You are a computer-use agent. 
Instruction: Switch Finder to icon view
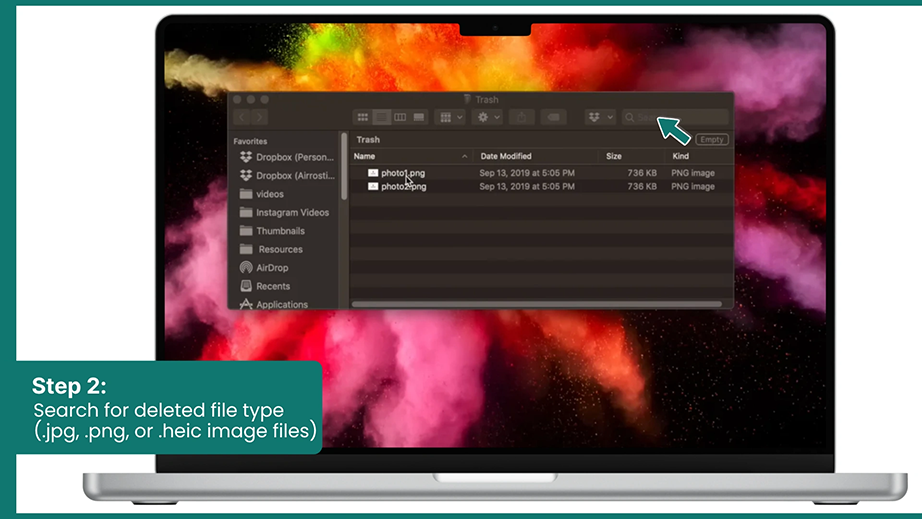[x=363, y=117]
